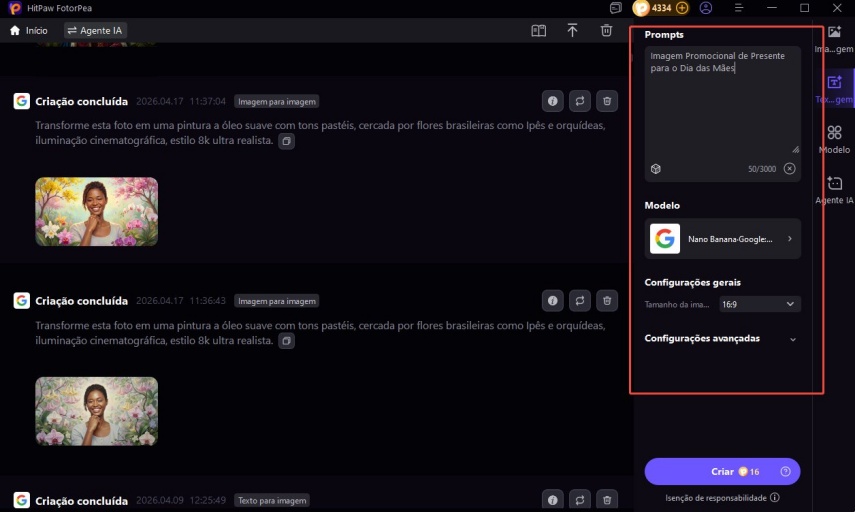The height and width of the screenshot is (512, 855).
Task: Click the delete trash icon in top toolbar
Action: (606, 31)
